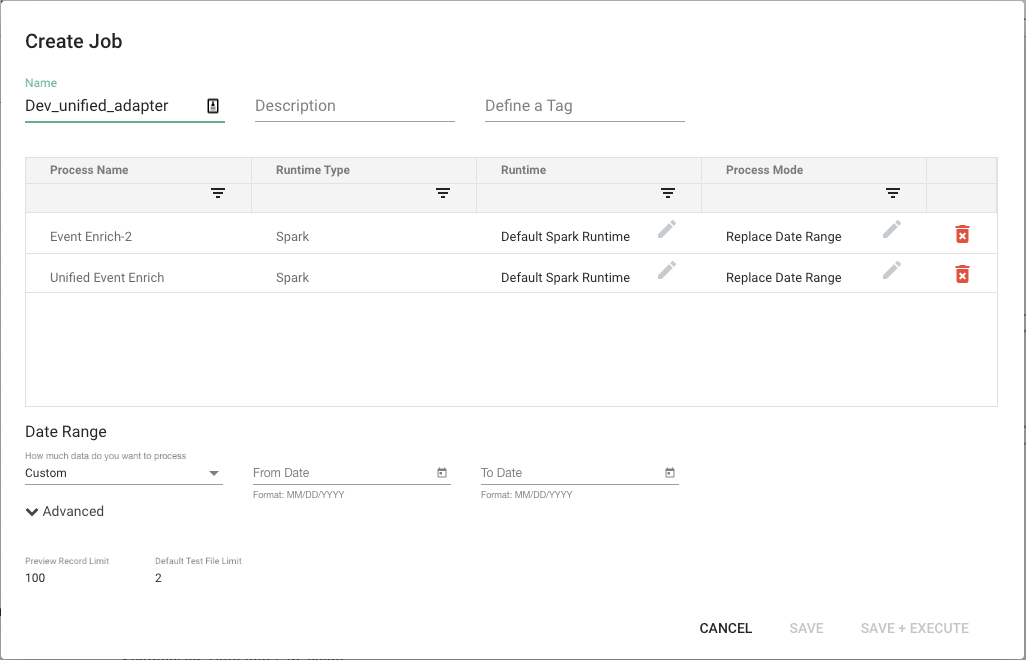Delete the Unified Event Enrich row

pos(962,275)
